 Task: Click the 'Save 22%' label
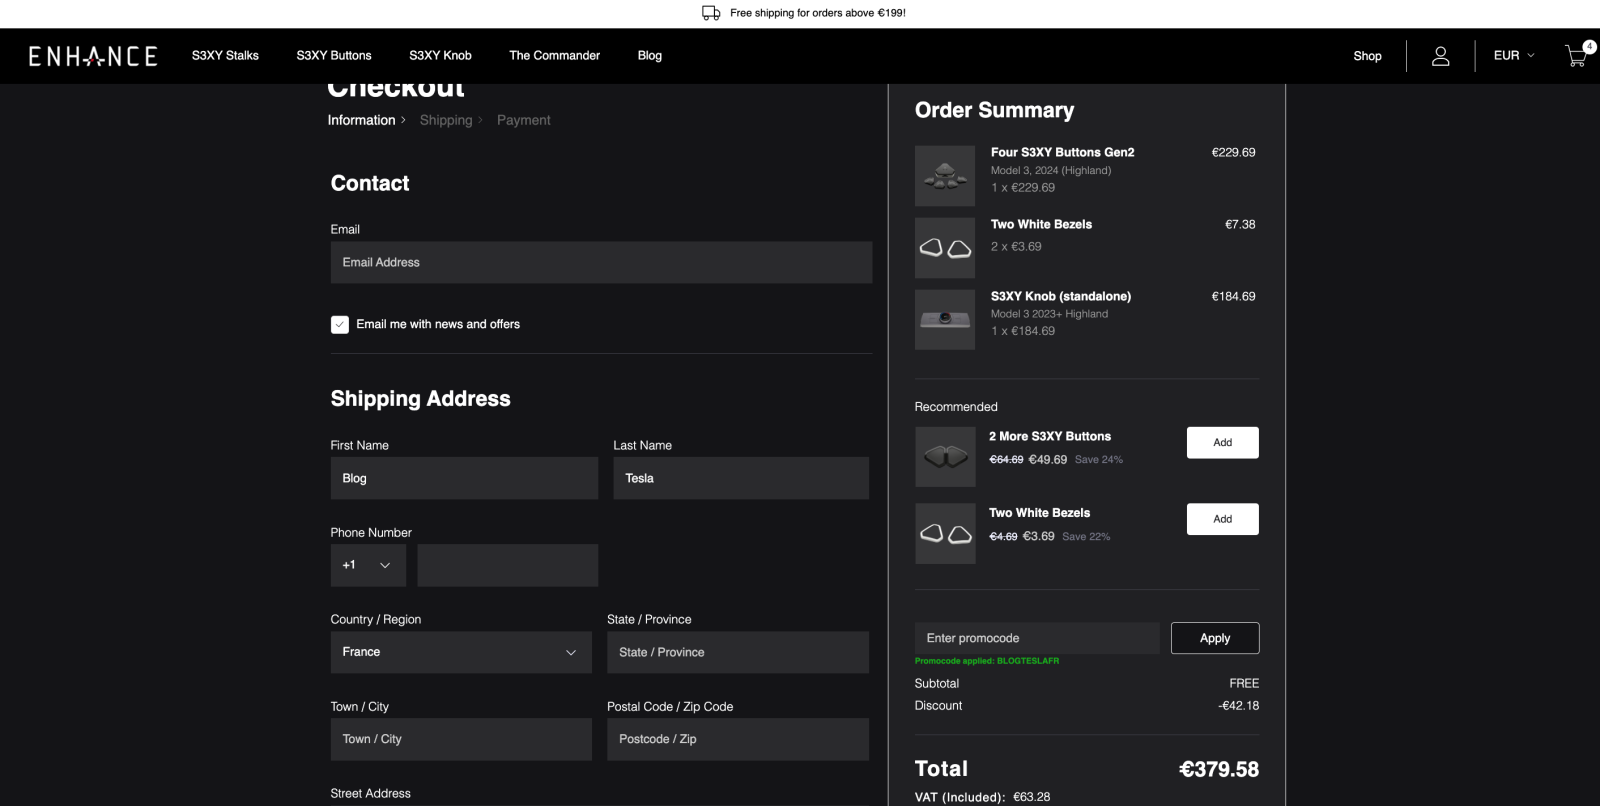pos(1086,537)
